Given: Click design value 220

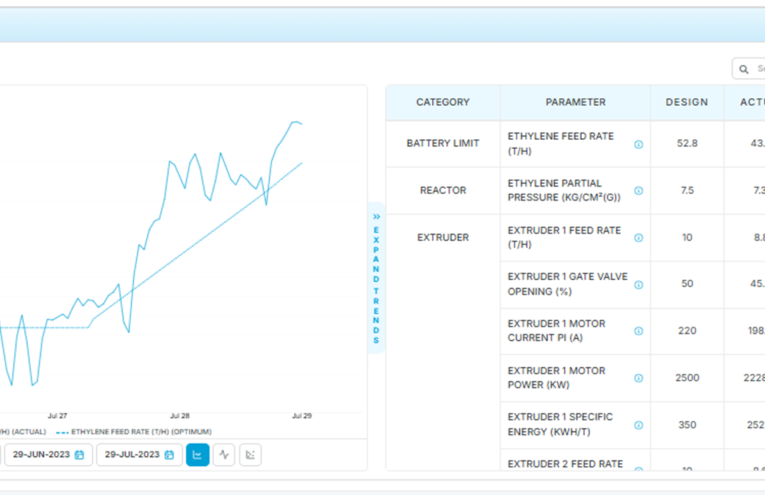Looking at the screenshot, I should tap(687, 331).
